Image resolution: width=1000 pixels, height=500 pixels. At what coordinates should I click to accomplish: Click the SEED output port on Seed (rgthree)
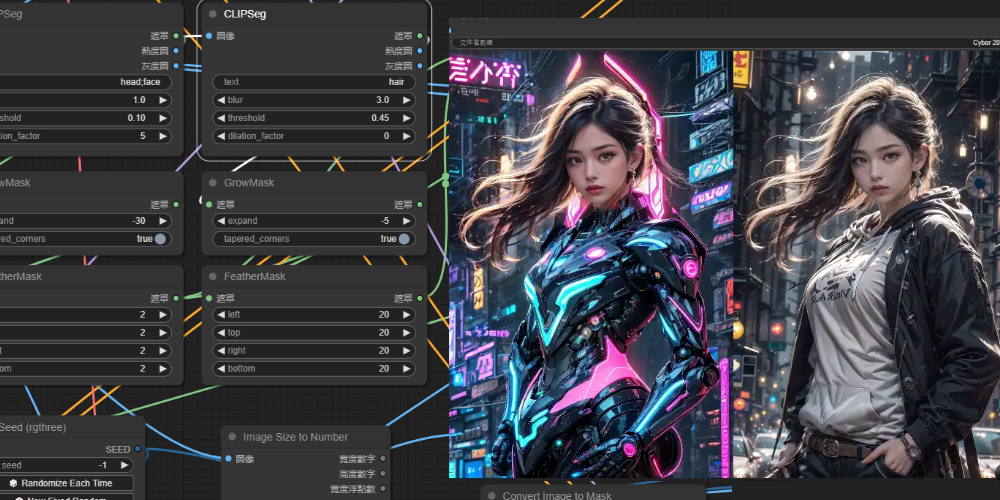pos(138,449)
